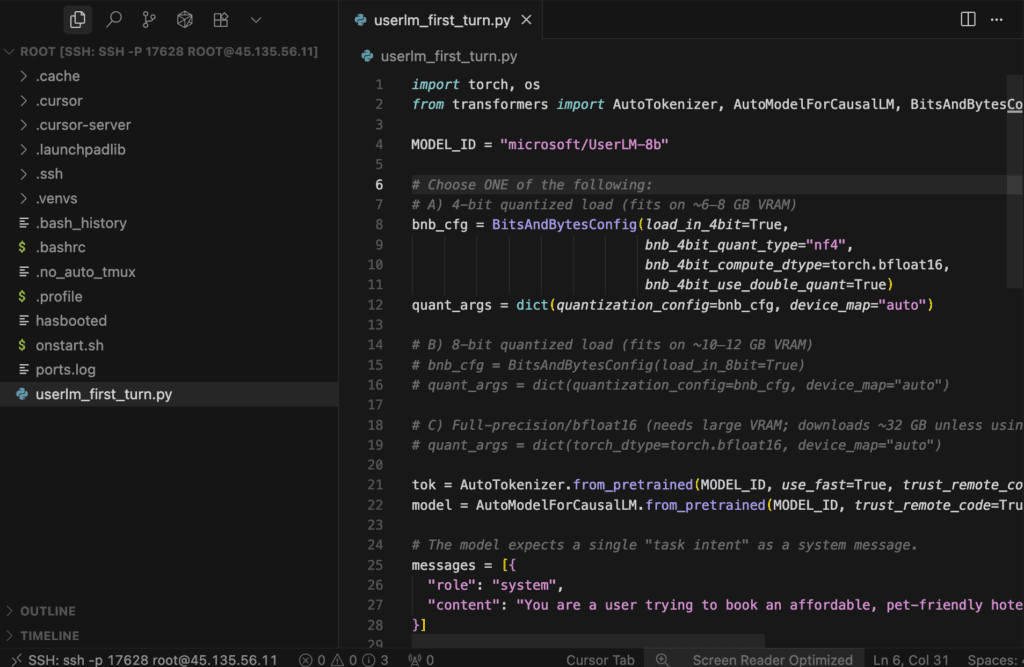Select the userlm_first_turn.py editor tab
The image size is (1024, 667).
(x=441, y=20)
